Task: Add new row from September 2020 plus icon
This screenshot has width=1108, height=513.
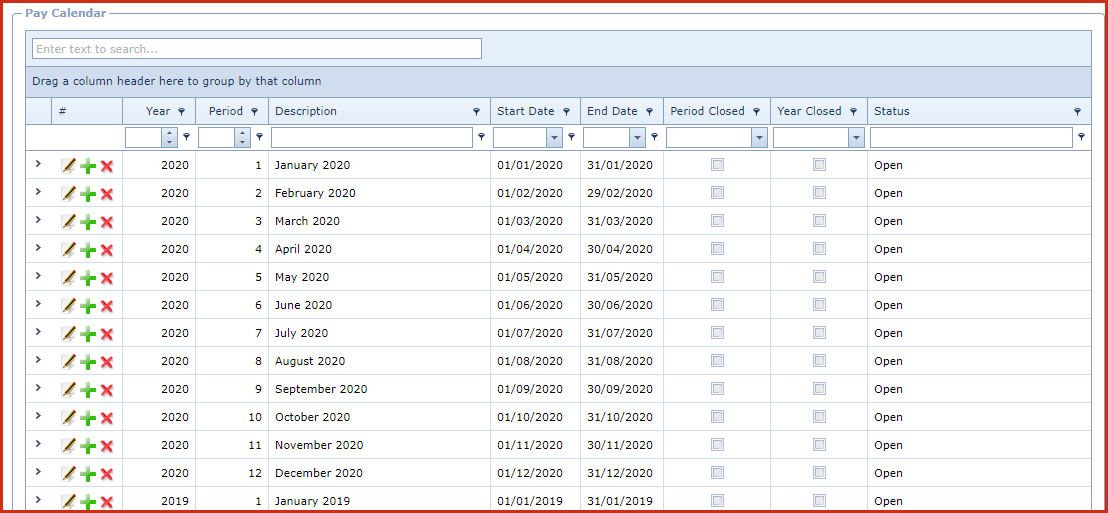Action: tap(88, 390)
